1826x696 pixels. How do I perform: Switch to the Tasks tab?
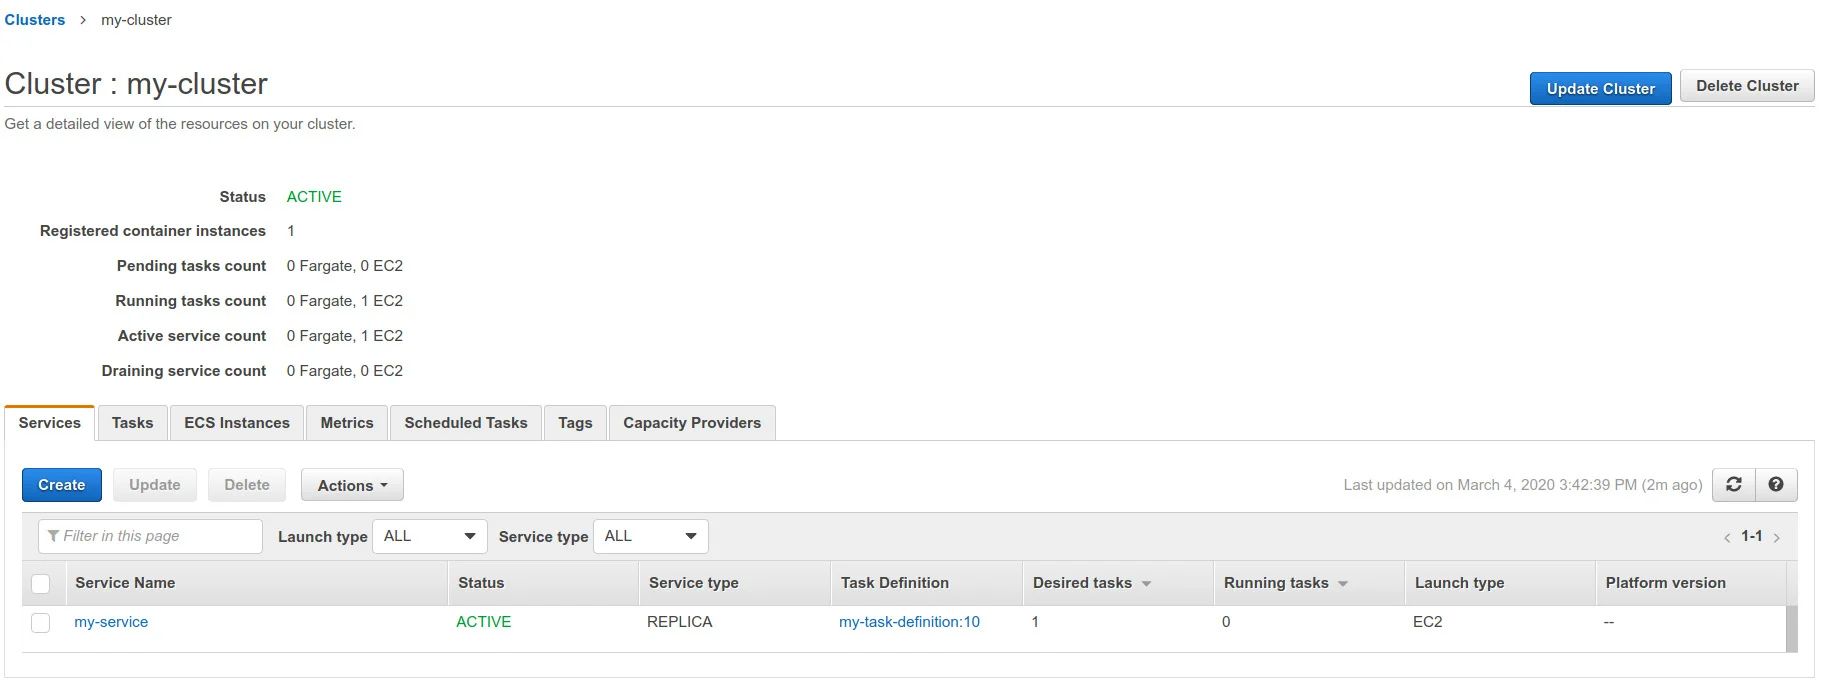(132, 423)
